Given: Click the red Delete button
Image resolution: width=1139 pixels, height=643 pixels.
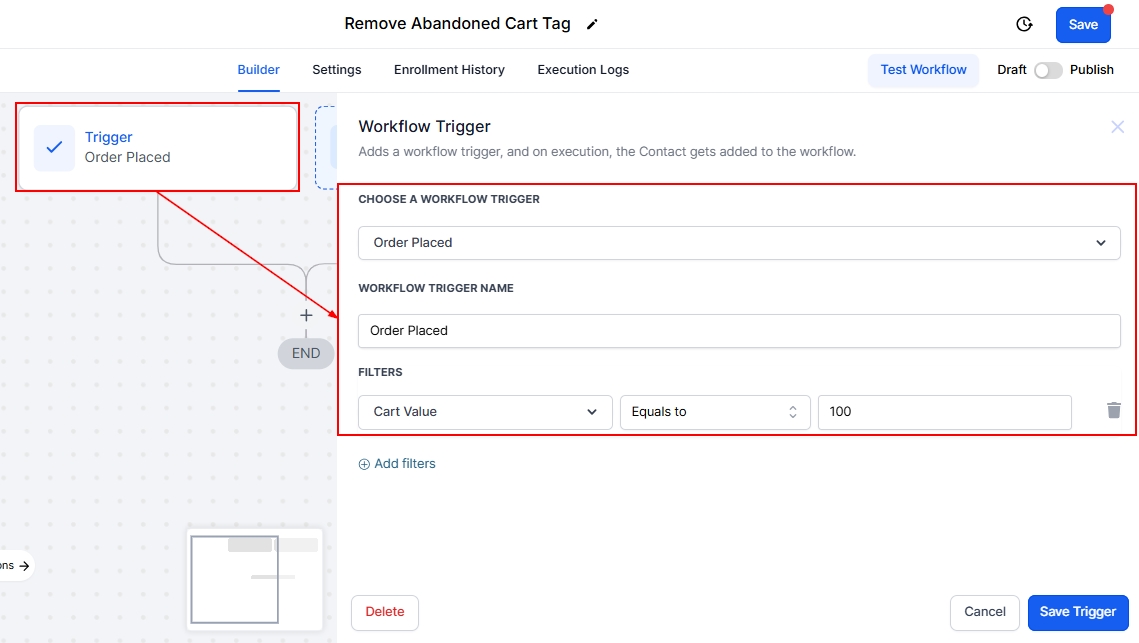Looking at the screenshot, I should (385, 612).
